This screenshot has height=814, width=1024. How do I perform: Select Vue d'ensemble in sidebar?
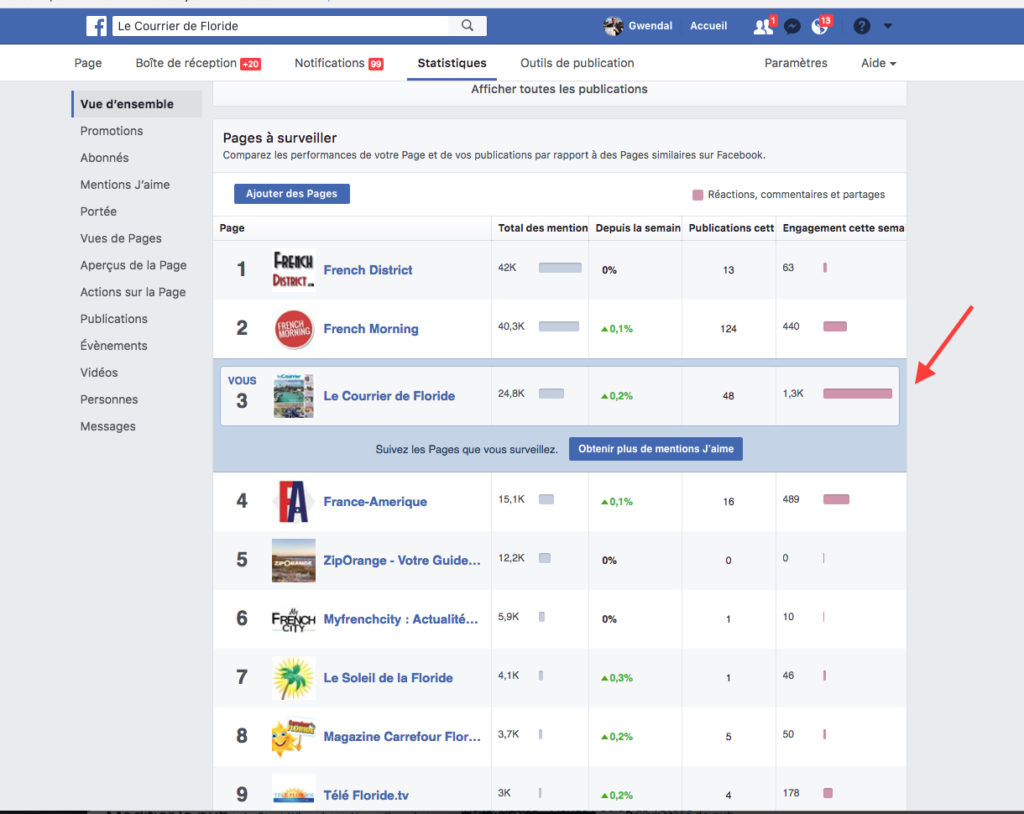pyautogui.click(x=137, y=104)
